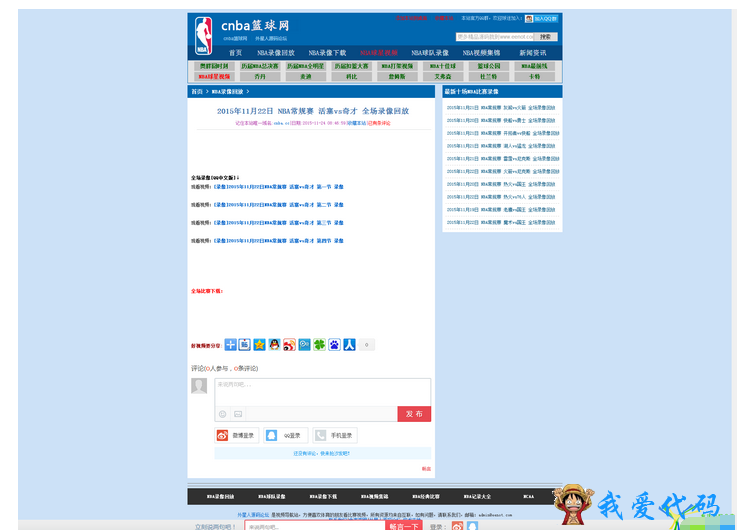This screenshot has height=530, width=737.
Task: Open the emoji picker in the comment box
Action: 223,414
